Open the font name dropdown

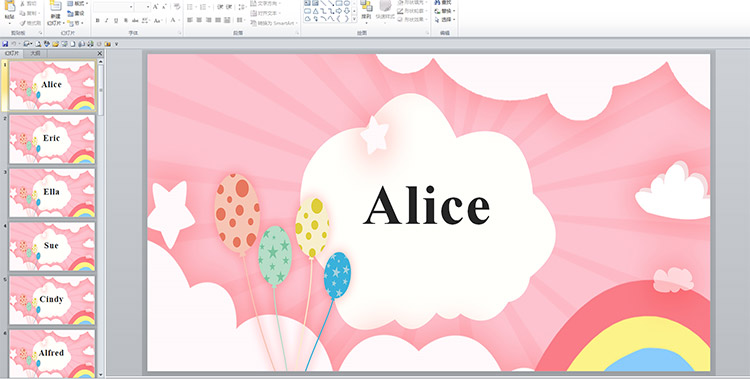tap(131, 7)
